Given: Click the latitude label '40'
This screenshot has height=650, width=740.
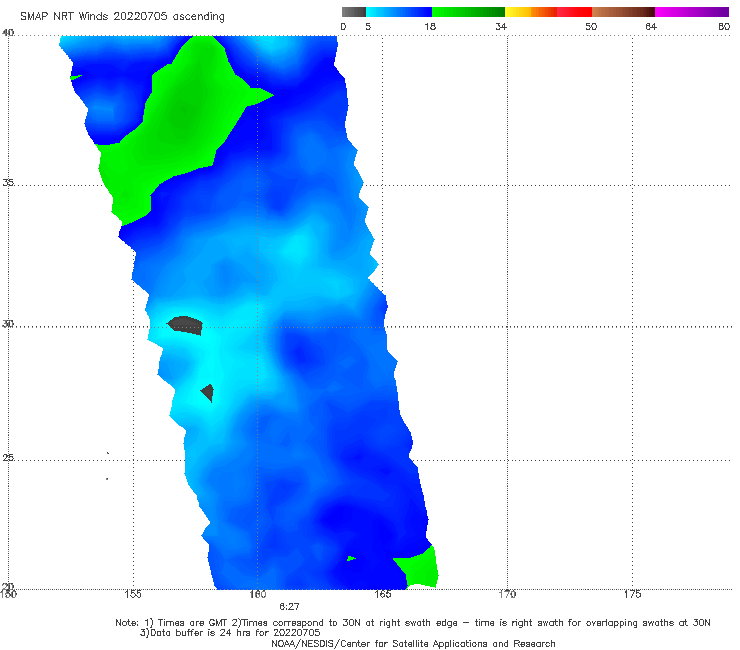Looking at the screenshot, I should (8, 33).
